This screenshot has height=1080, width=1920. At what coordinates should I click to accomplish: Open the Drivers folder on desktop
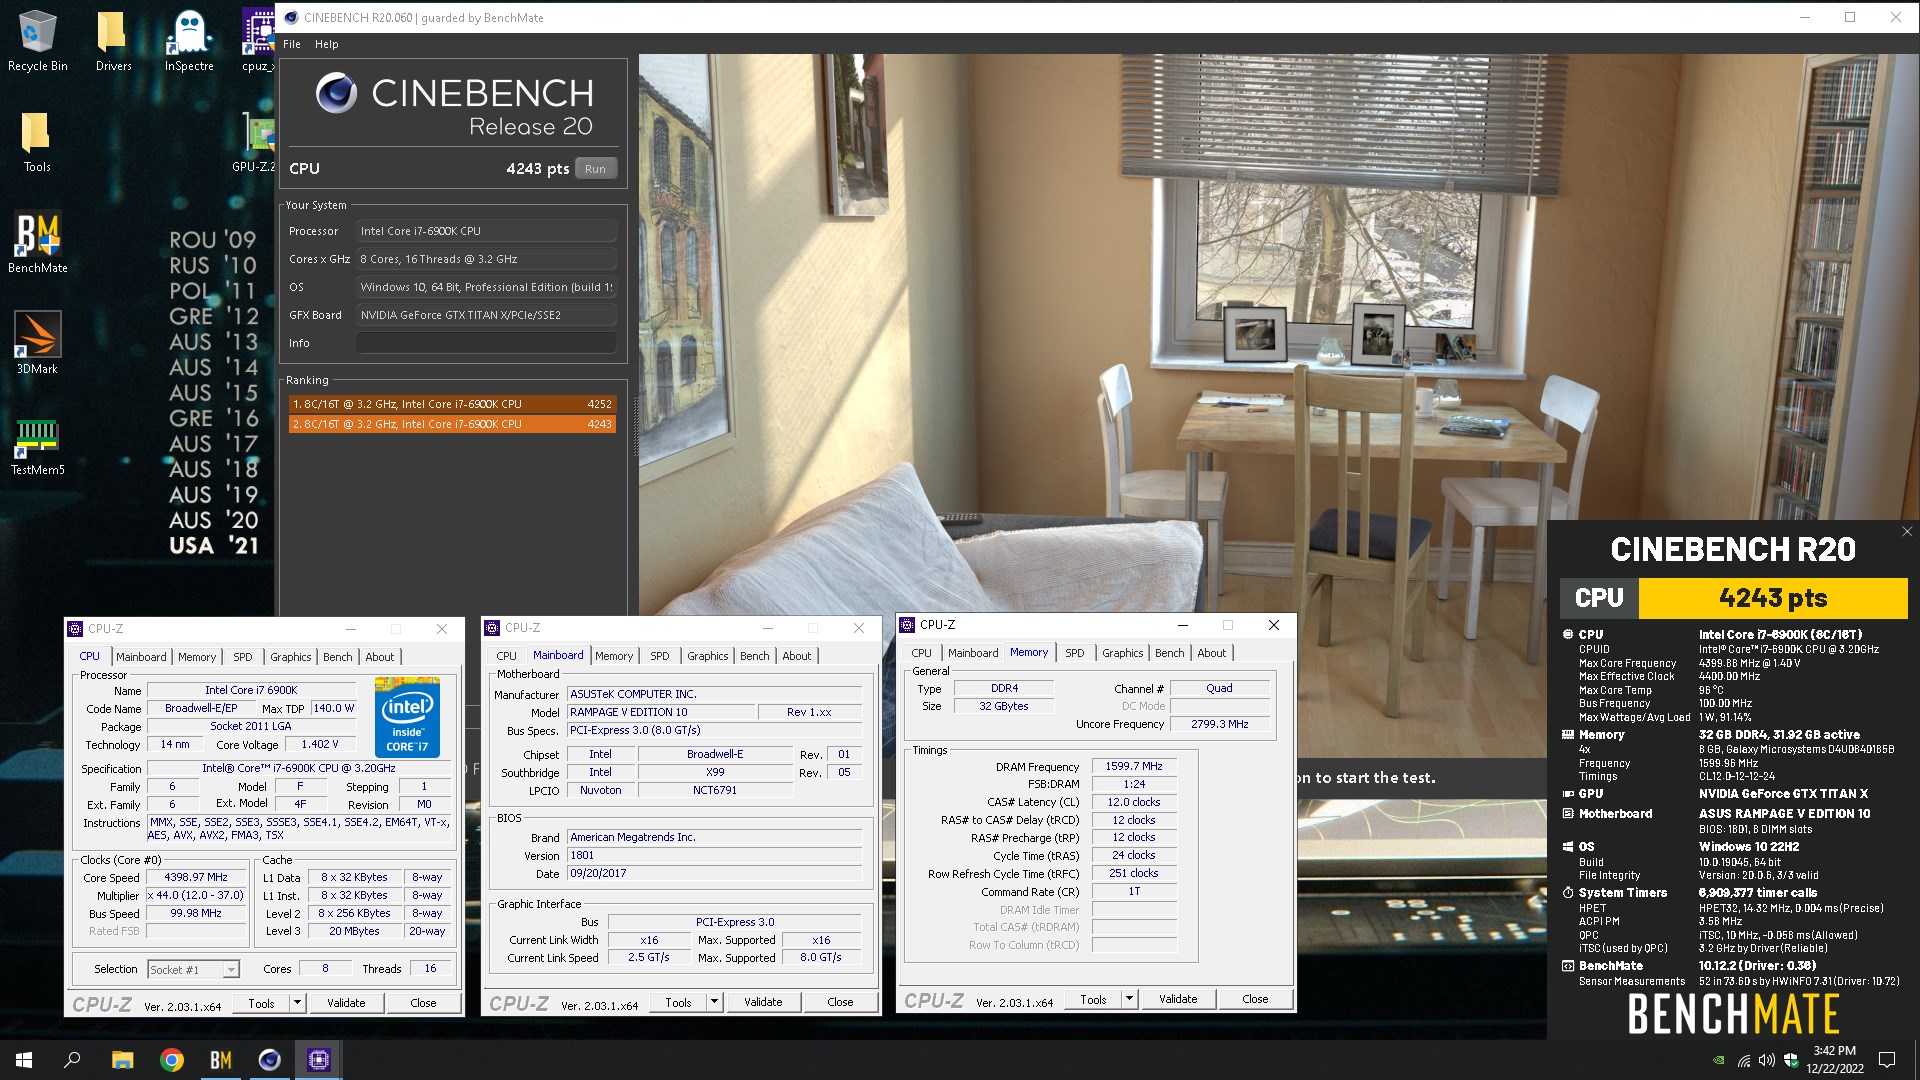click(113, 42)
